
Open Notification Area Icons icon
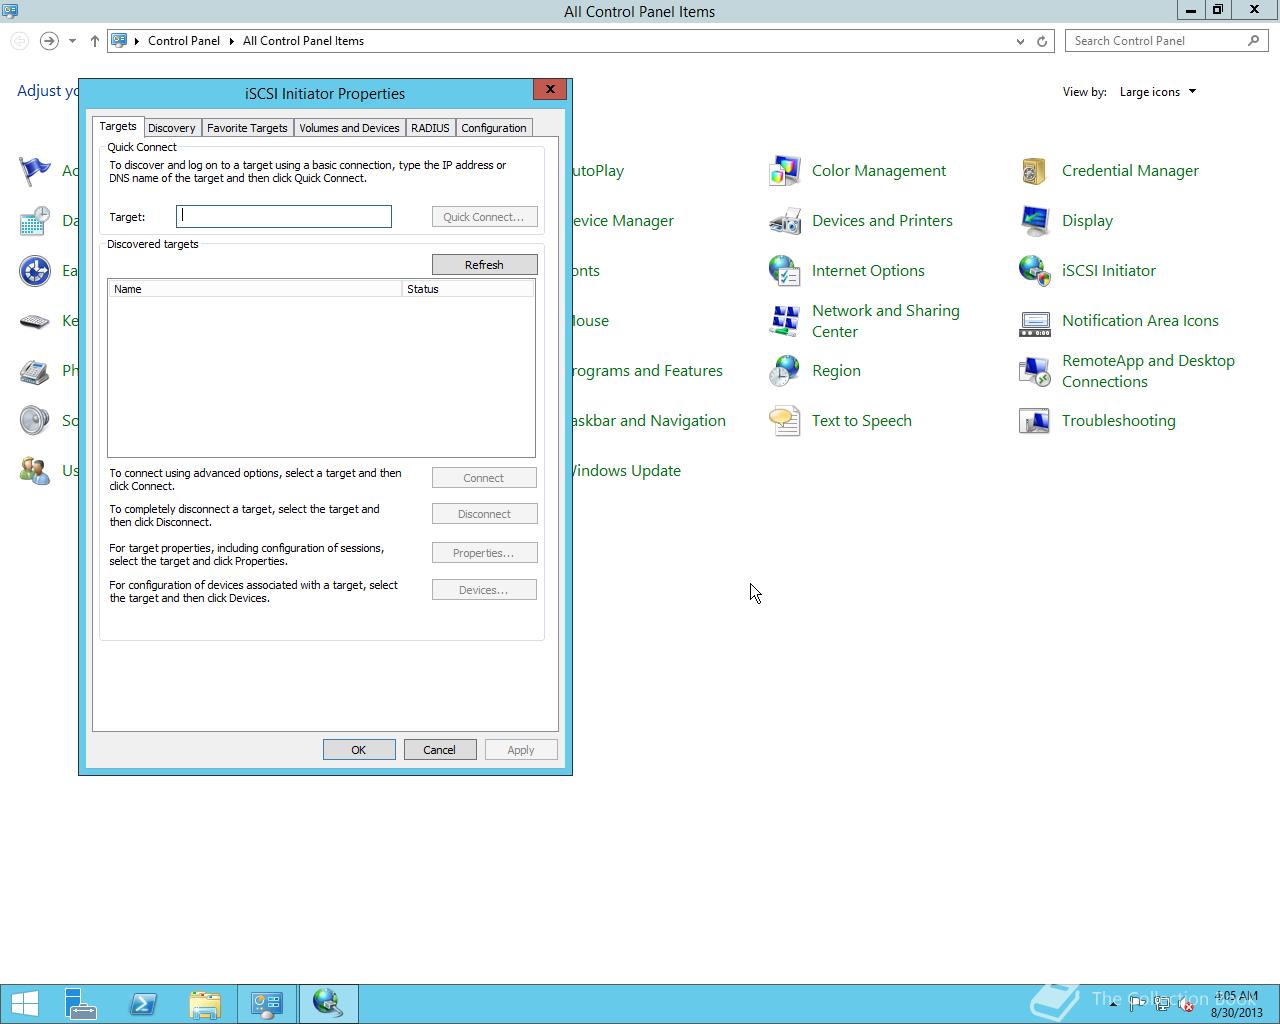click(1035, 321)
